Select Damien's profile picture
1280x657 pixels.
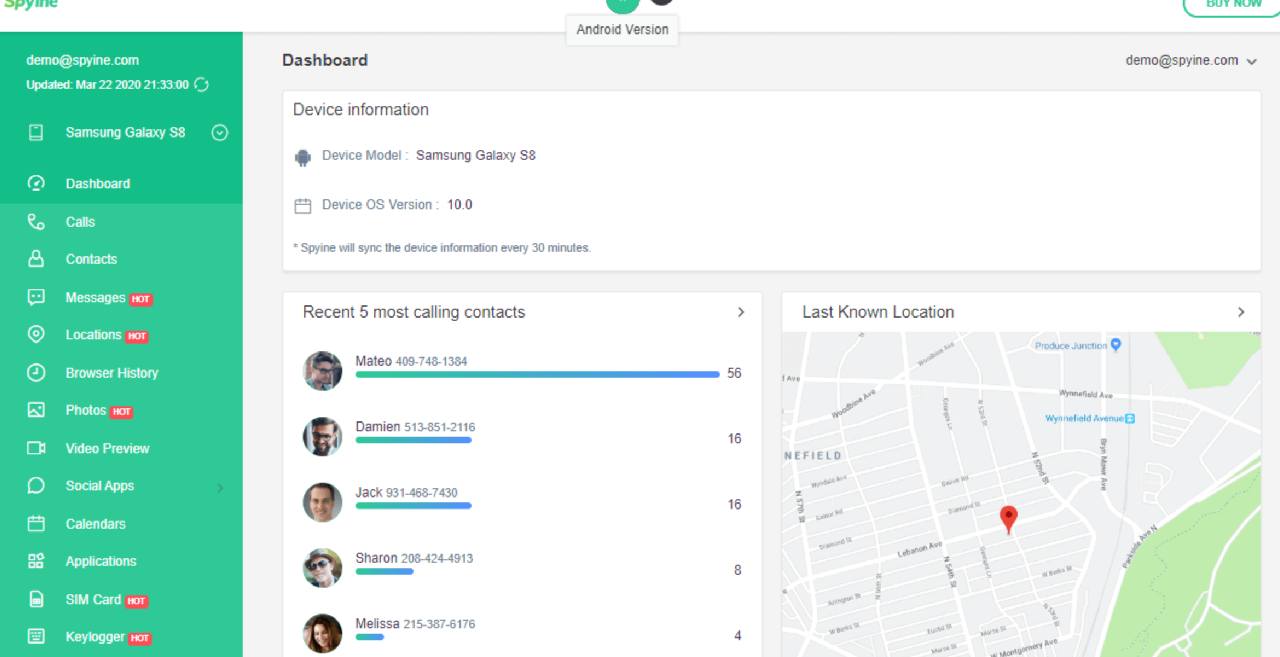323,437
